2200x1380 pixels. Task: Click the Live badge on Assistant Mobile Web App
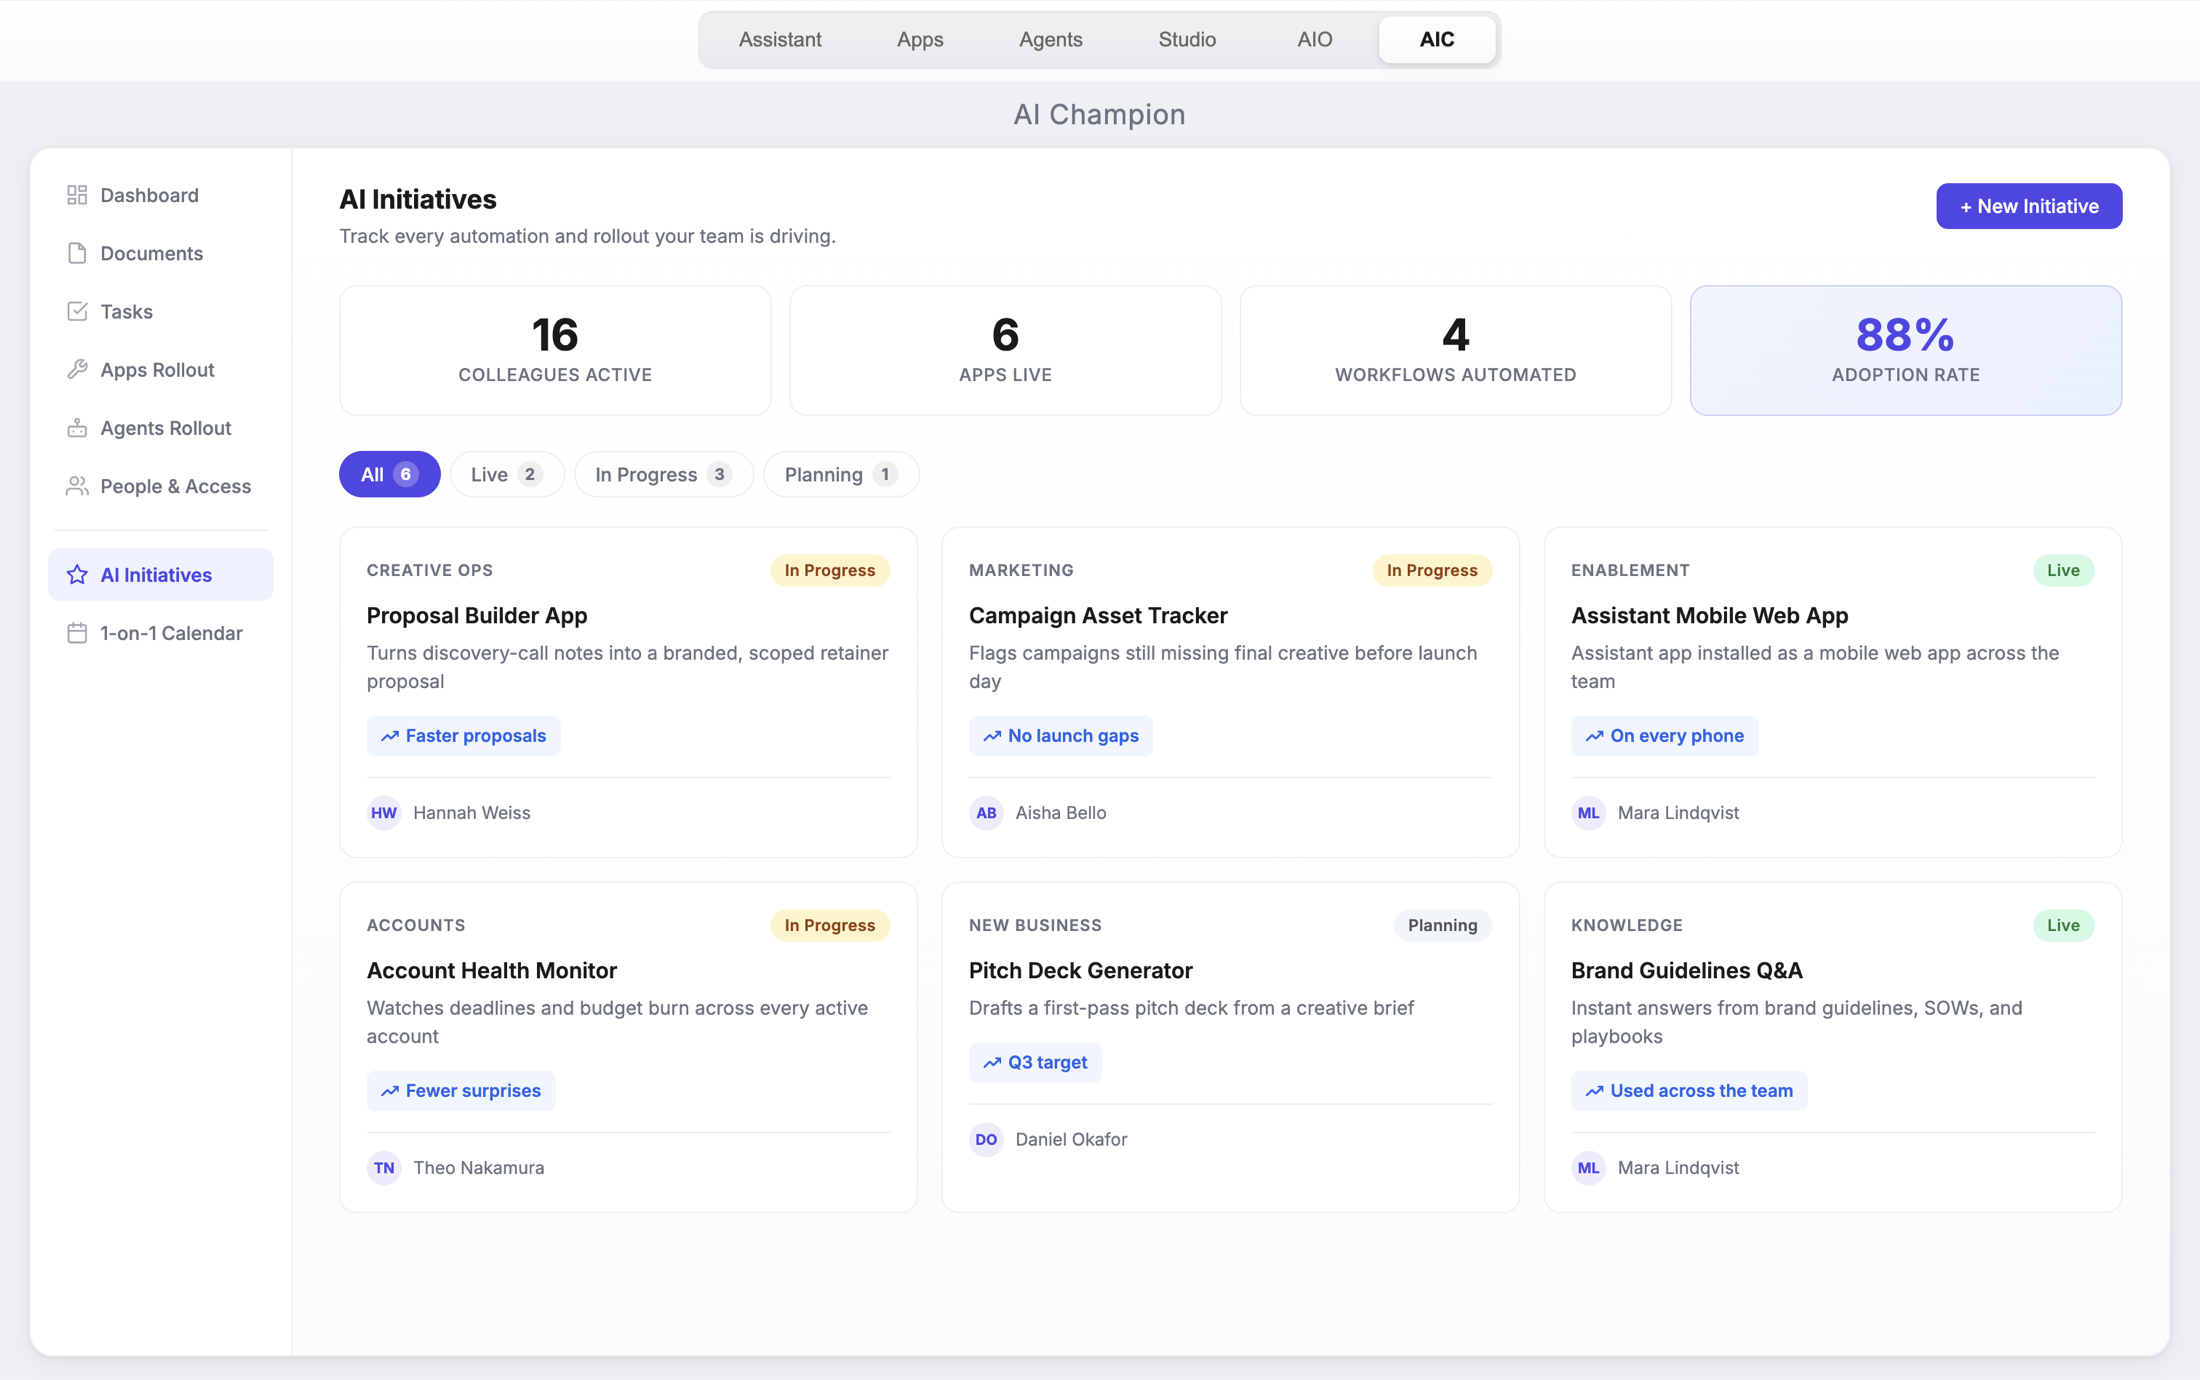pyautogui.click(x=2063, y=570)
